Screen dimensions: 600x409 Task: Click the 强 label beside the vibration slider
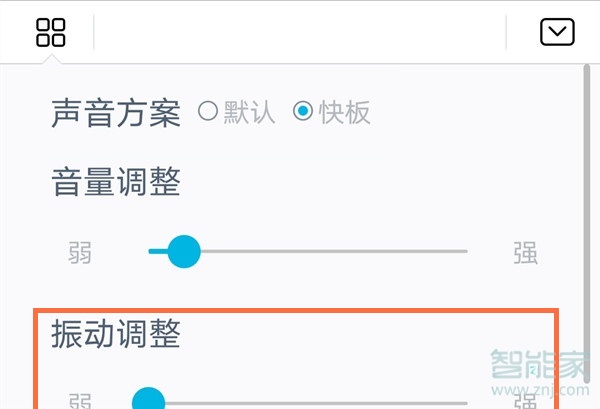(525, 401)
